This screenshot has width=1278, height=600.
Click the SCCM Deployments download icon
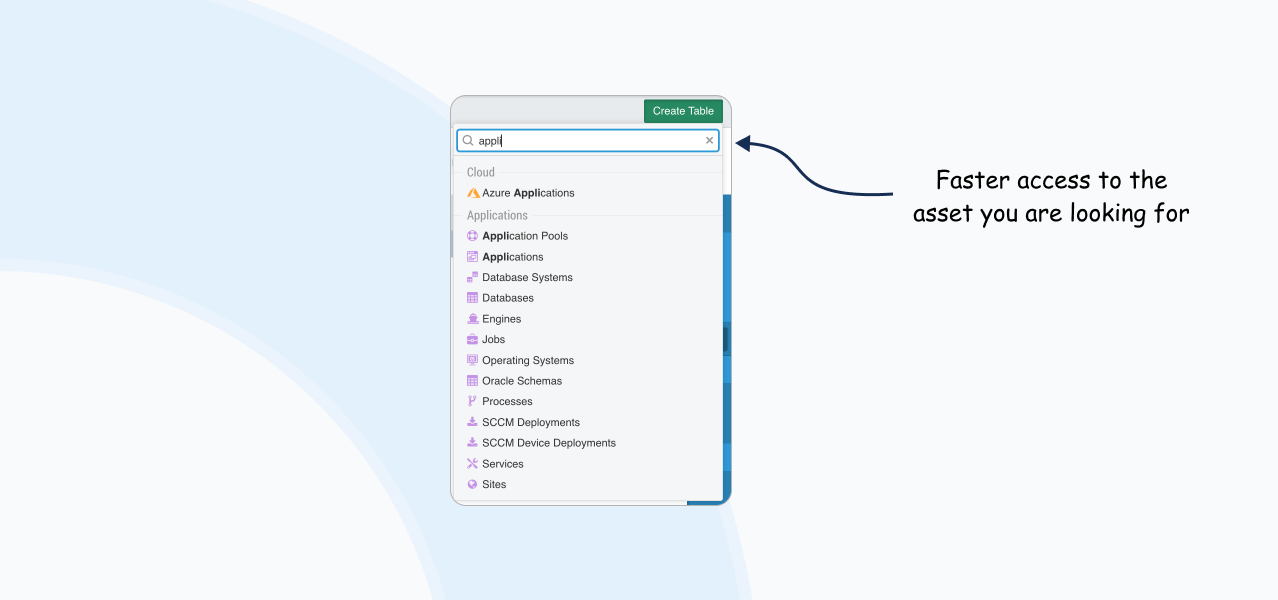[473, 422]
